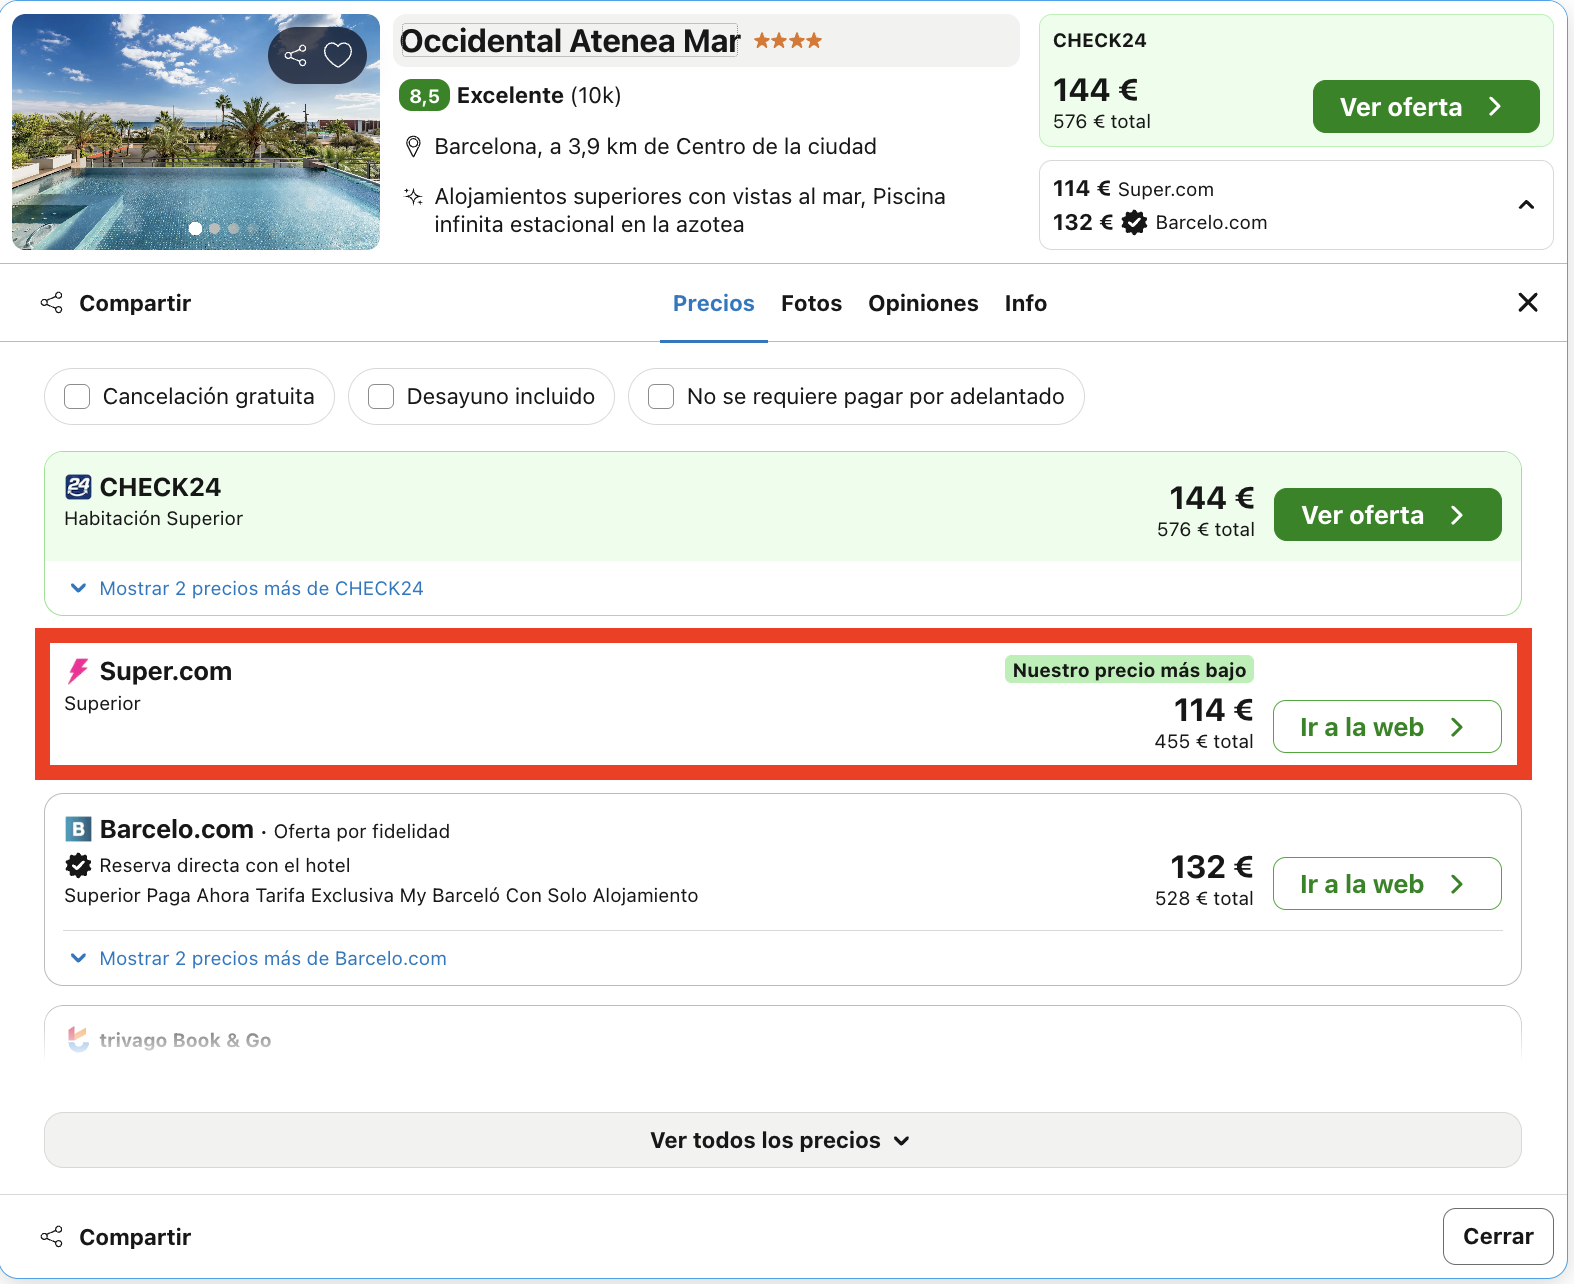Screen dimensions: 1574x1284
Task: Click the Barcelo.com B logo icon
Action: (78, 829)
